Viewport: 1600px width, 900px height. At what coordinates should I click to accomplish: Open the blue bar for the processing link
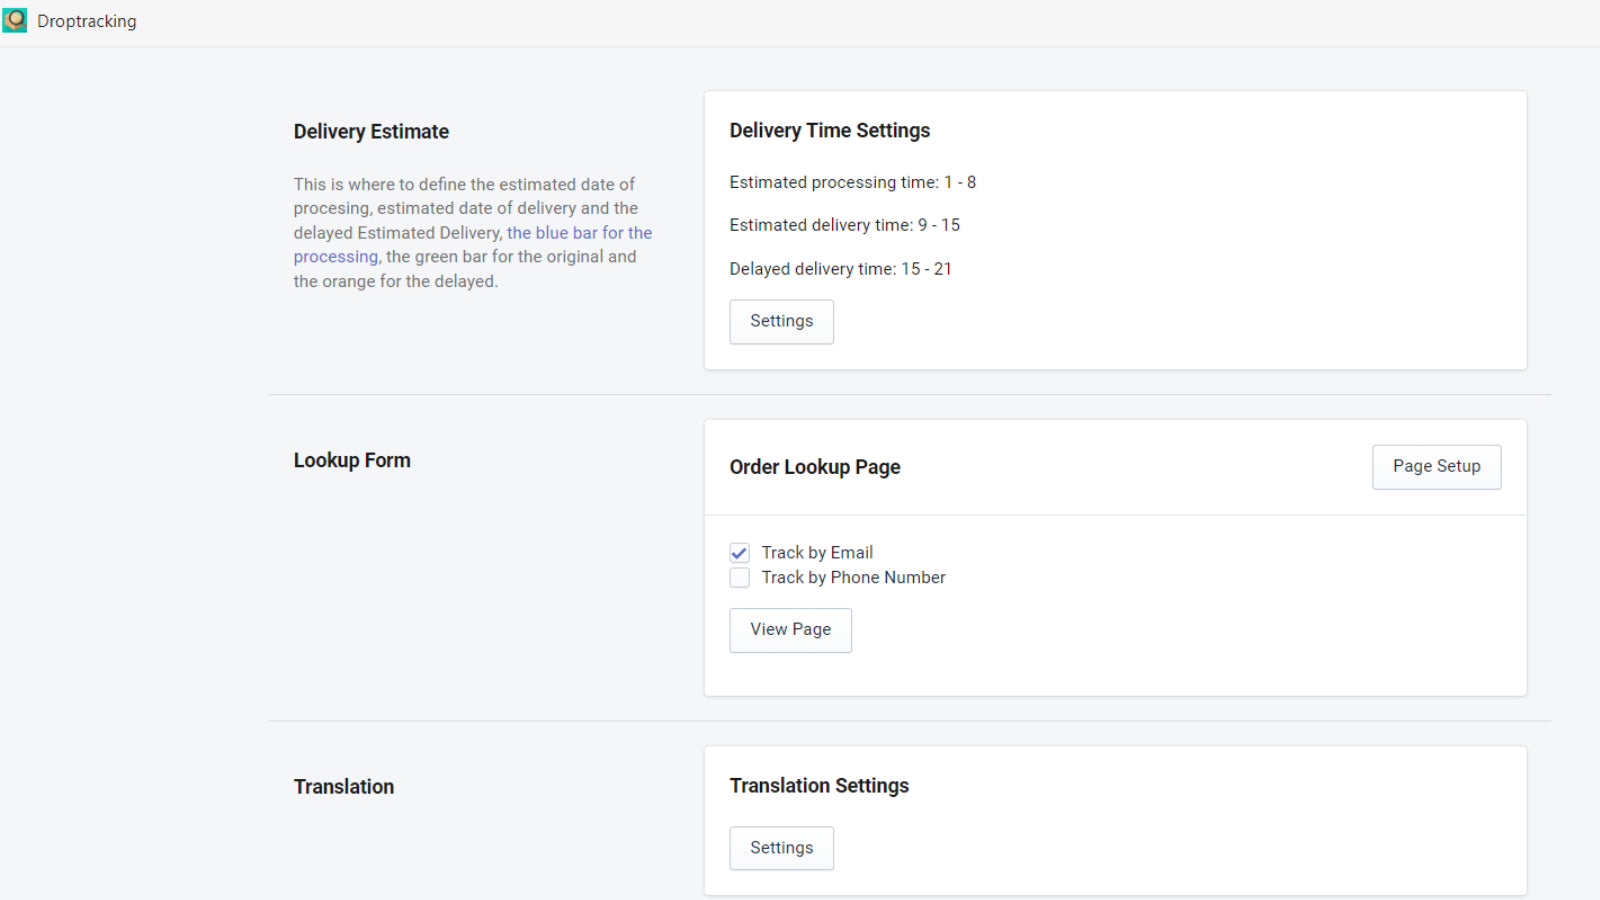coord(579,232)
